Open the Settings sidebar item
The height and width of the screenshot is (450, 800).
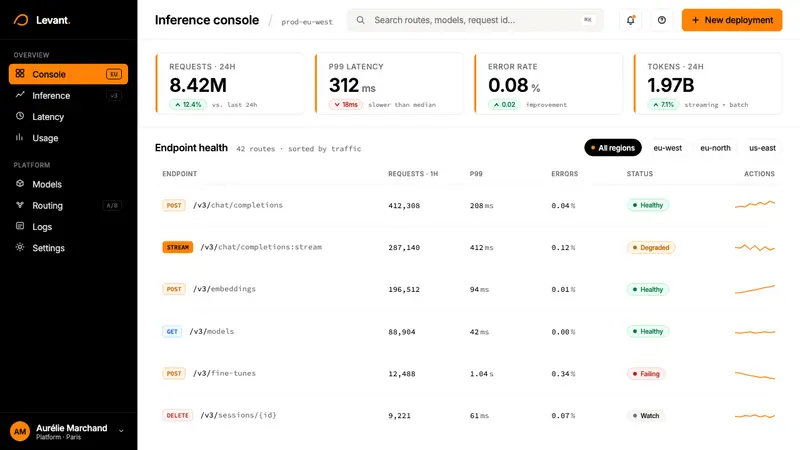coord(68,248)
